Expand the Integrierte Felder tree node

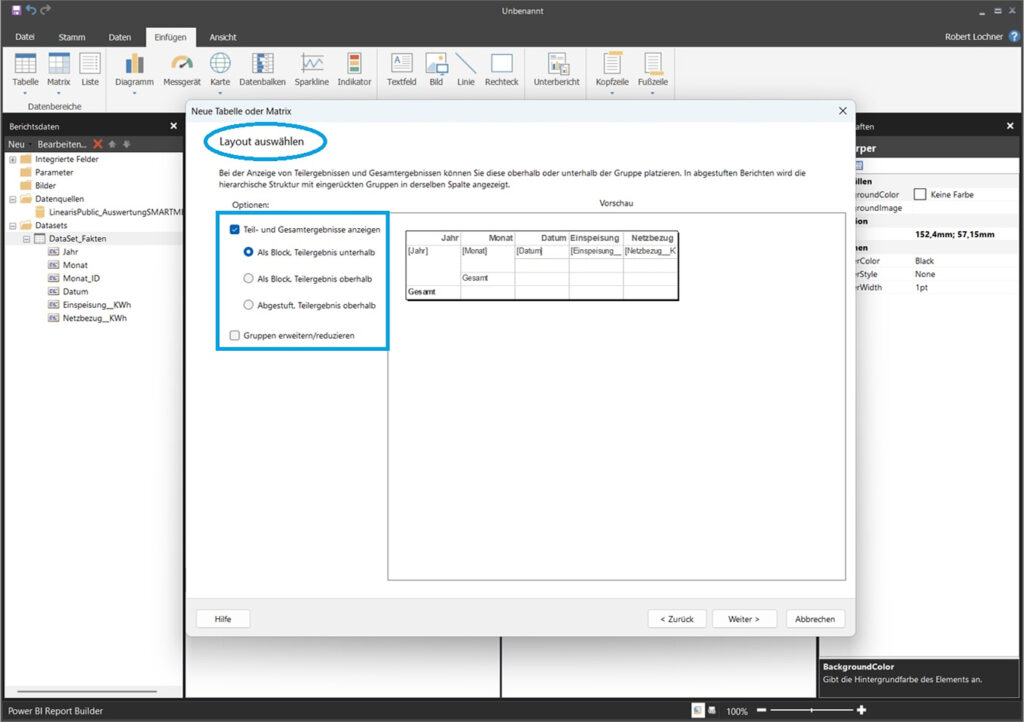tap(13, 159)
